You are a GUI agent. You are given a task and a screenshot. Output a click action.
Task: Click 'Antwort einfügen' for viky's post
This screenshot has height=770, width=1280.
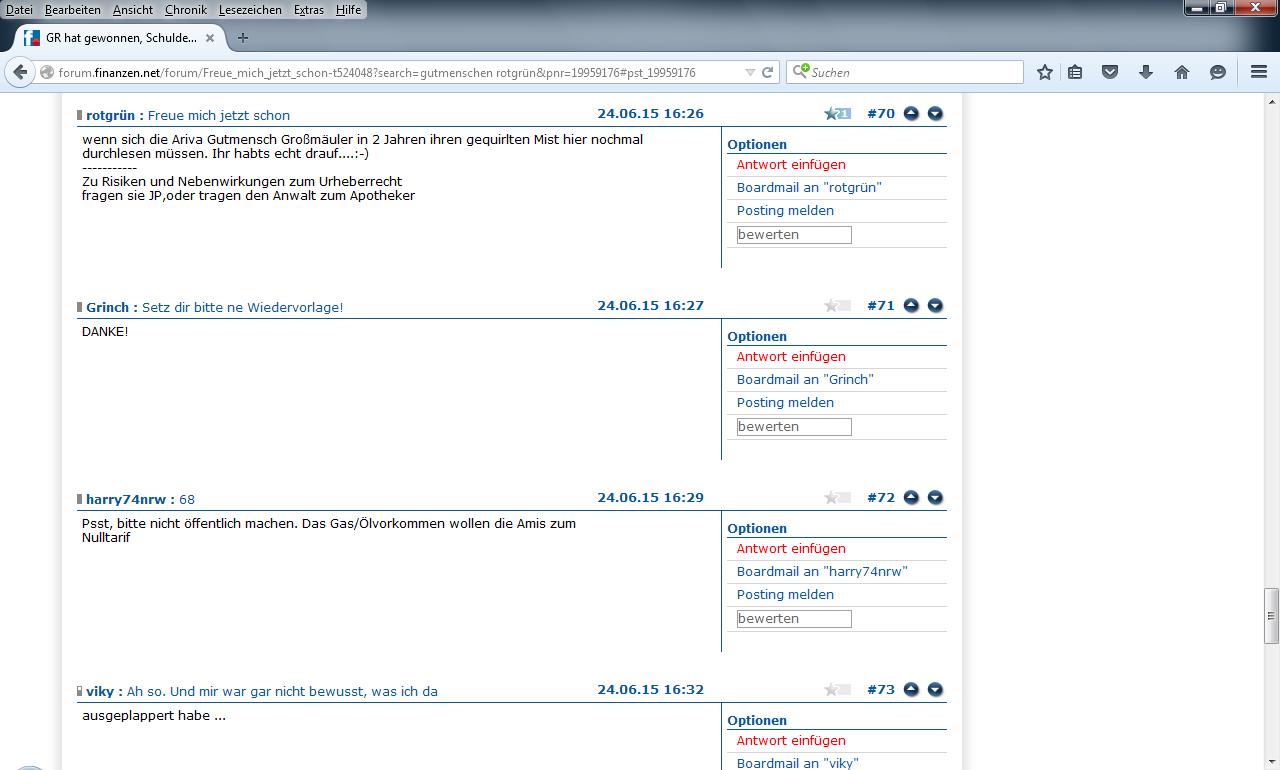(791, 741)
